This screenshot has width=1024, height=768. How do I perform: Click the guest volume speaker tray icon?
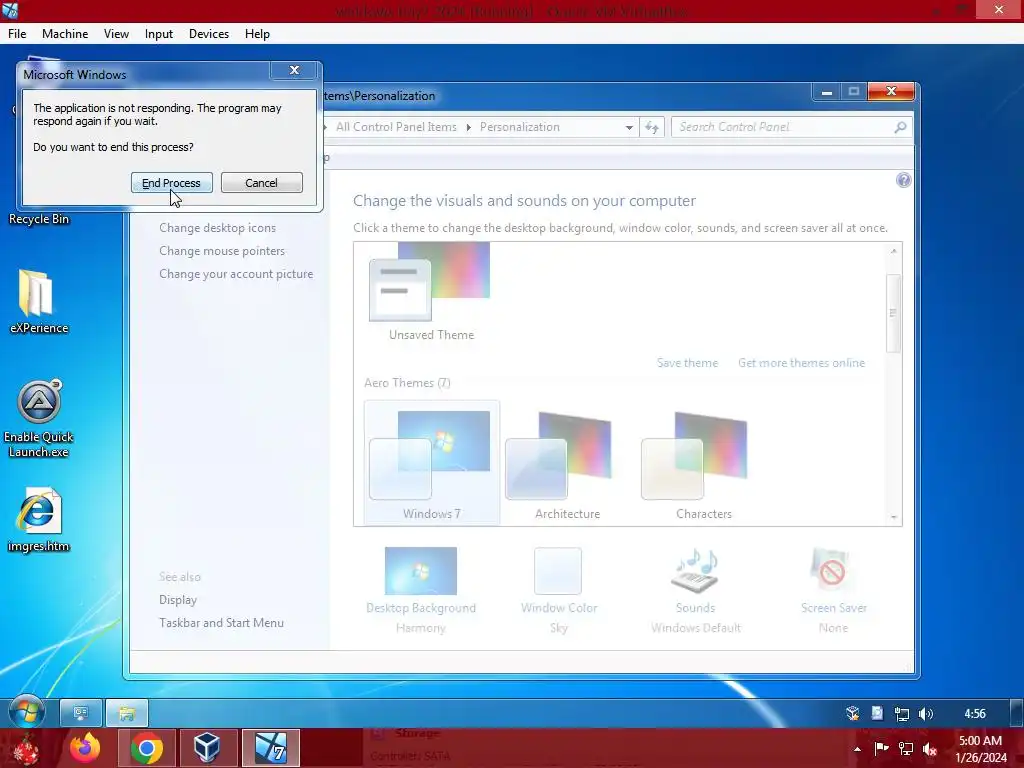[x=925, y=714]
